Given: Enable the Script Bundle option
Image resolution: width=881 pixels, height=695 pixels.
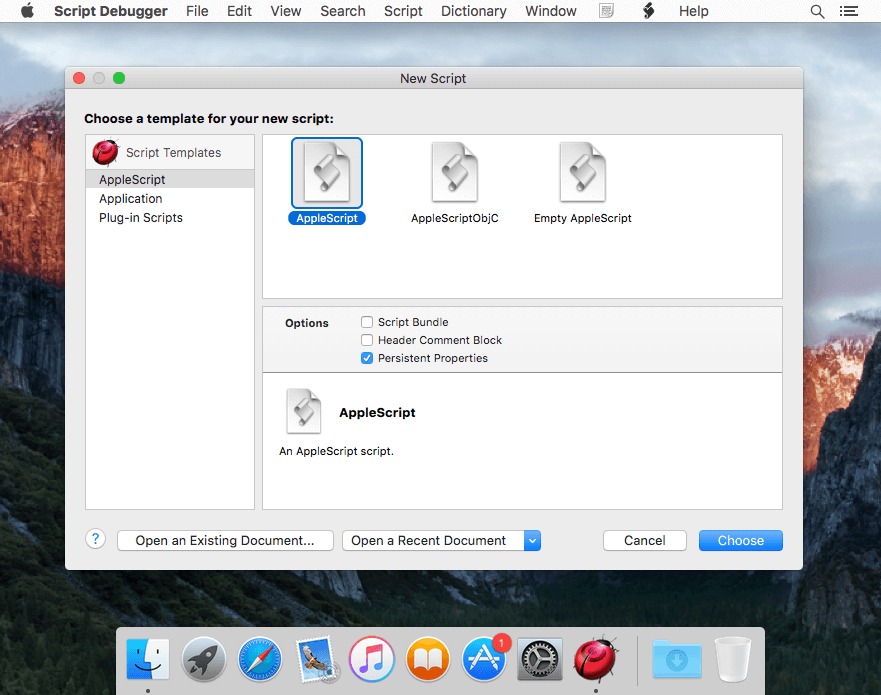Looking at the screenshot, I should click(368, 322).
